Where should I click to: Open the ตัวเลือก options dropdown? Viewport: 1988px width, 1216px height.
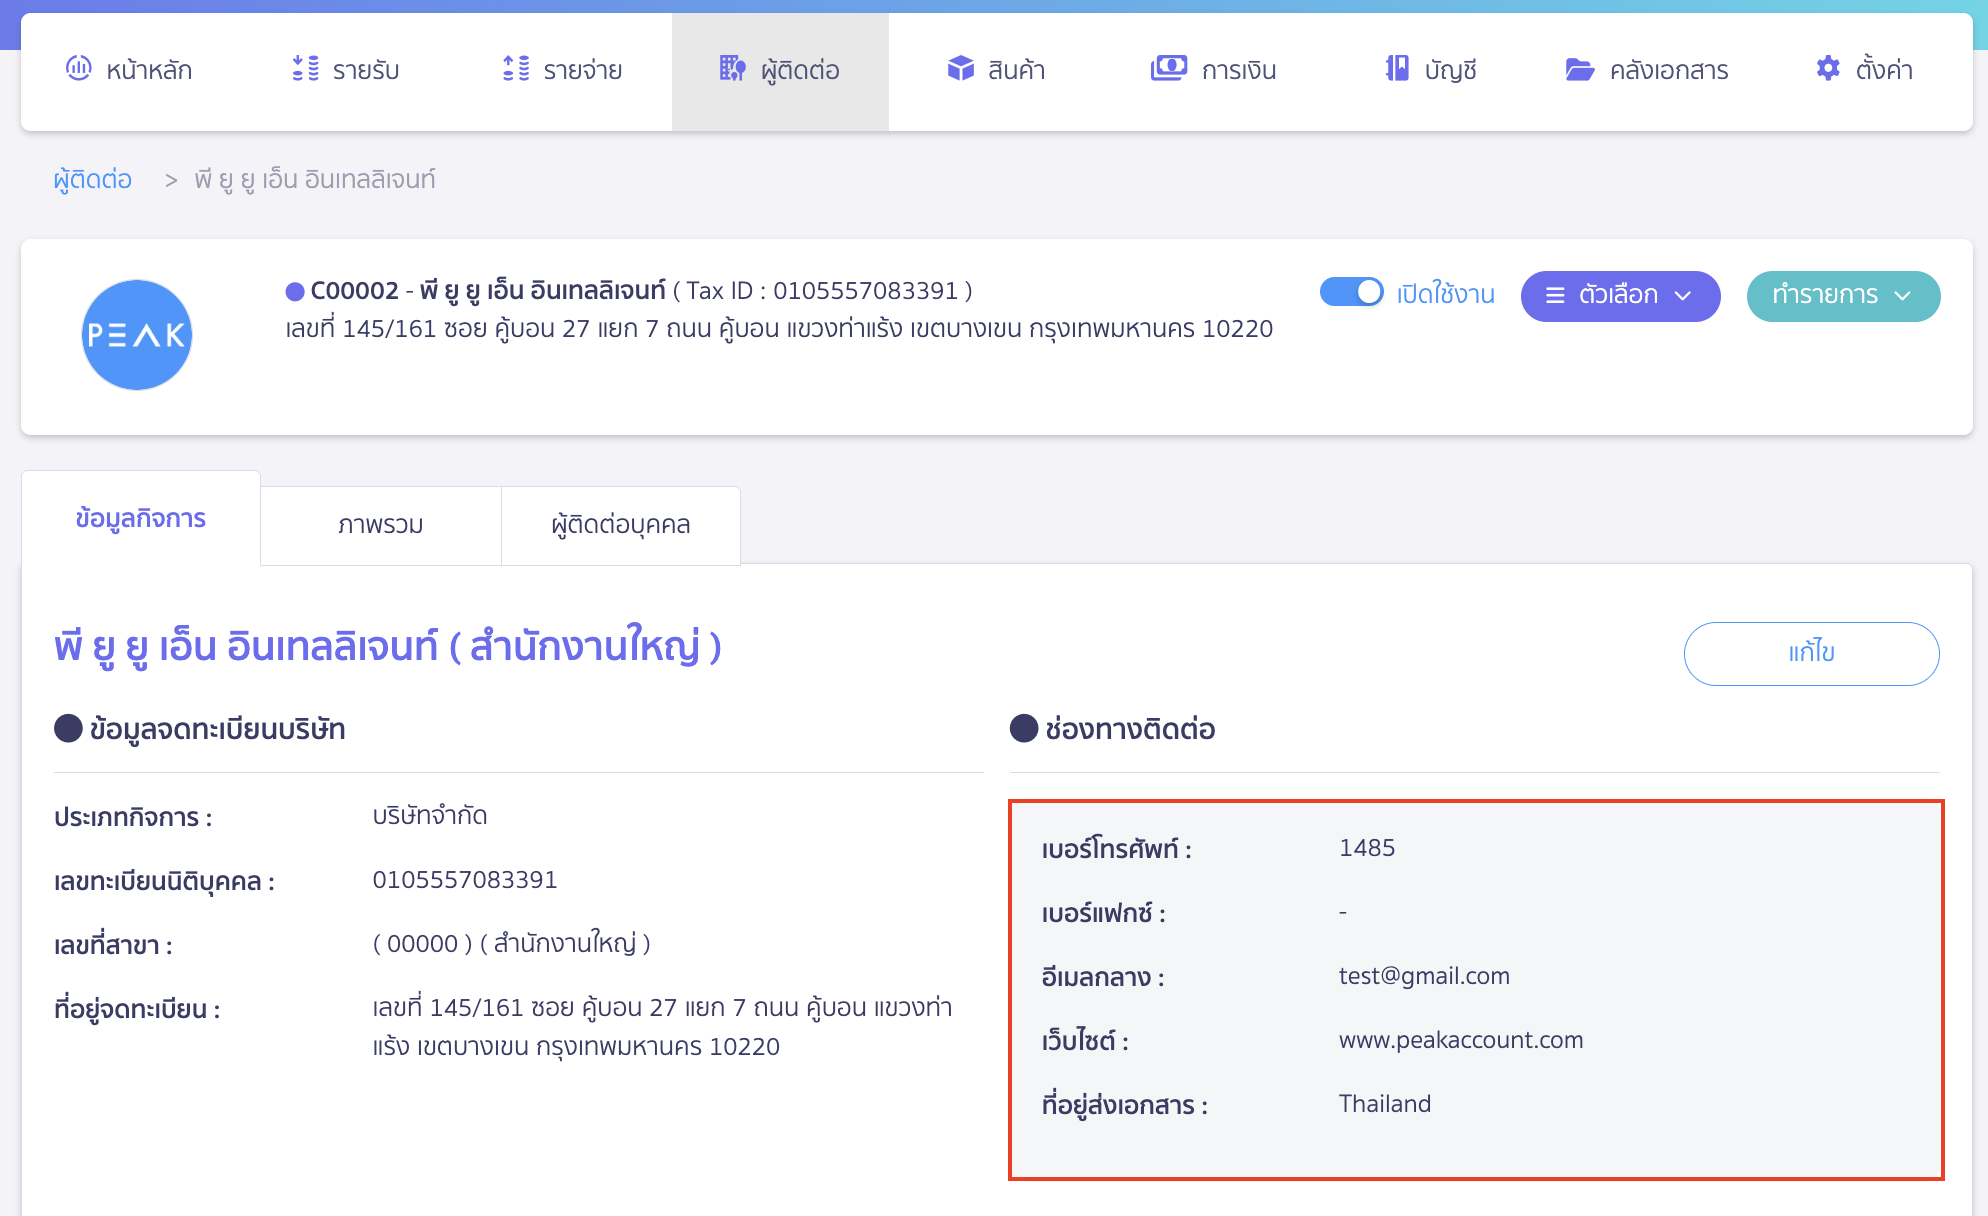[1620, 295]
